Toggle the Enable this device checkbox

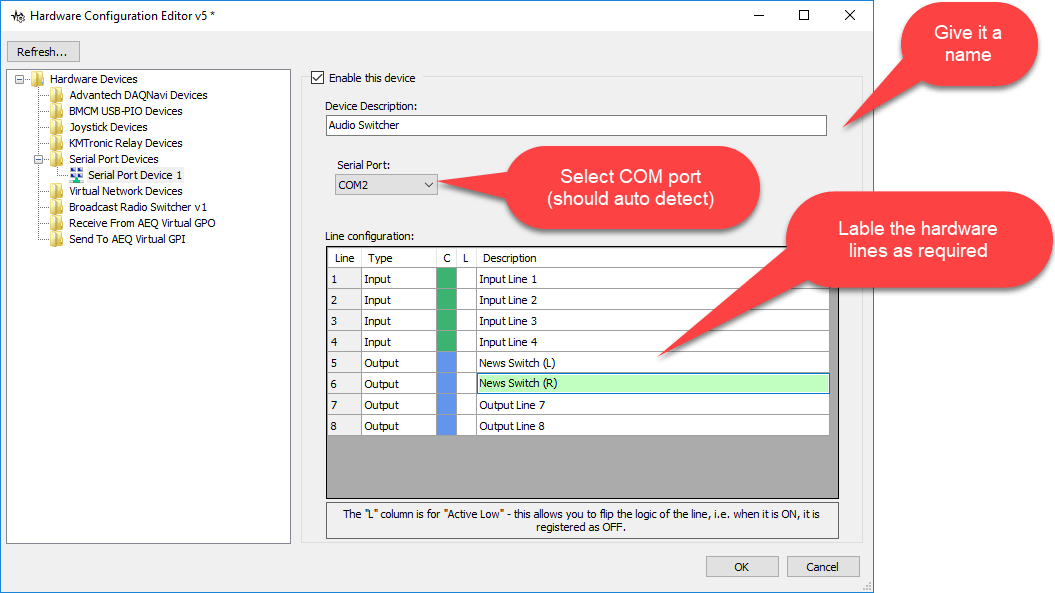(x=318, y=78)
